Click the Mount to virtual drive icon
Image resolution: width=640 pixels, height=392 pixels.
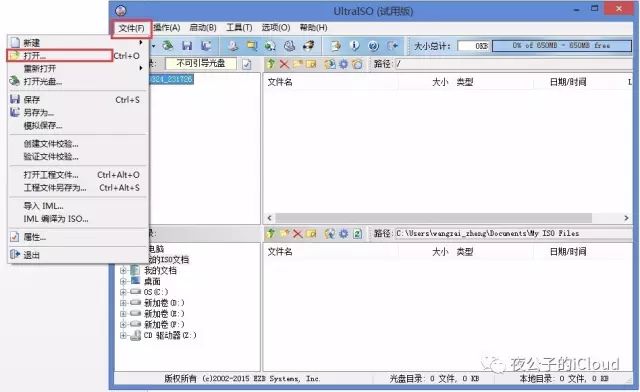(289, 45)
